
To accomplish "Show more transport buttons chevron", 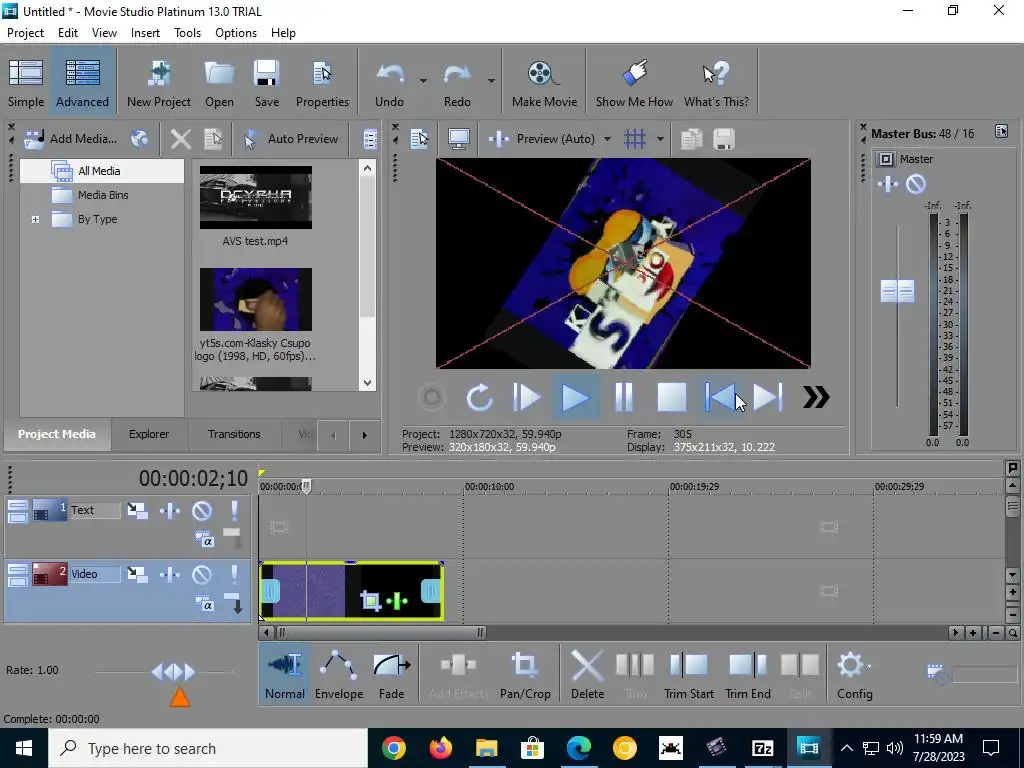I will click(x=815, y=397).
